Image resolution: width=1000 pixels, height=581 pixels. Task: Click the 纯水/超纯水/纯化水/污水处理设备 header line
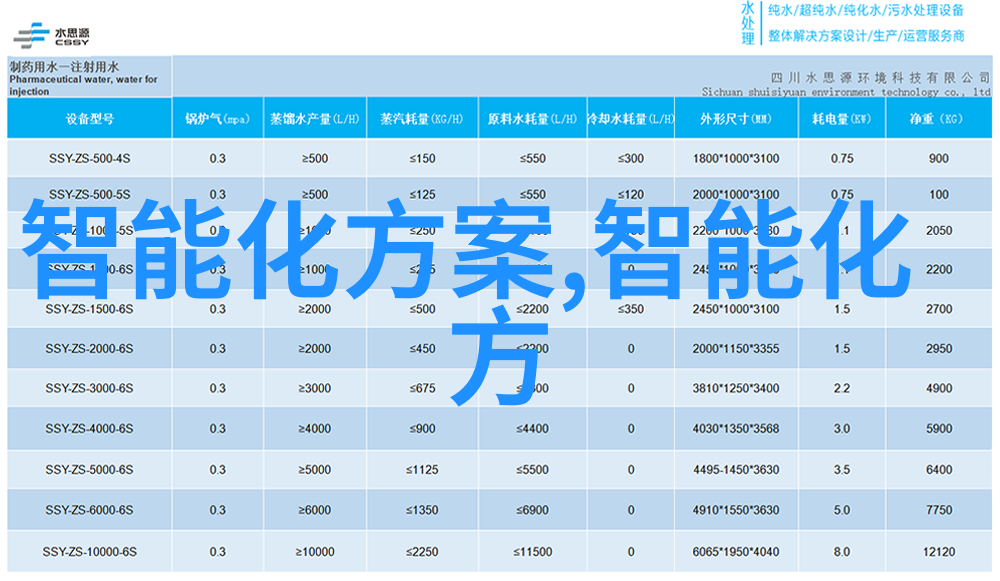click(865, 11)
